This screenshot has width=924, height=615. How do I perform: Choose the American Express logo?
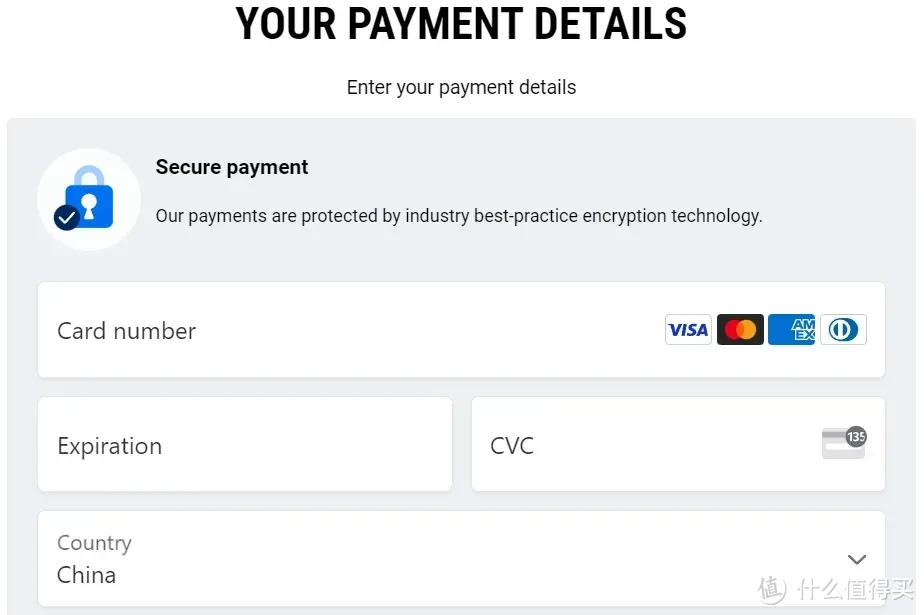[791, 329]
